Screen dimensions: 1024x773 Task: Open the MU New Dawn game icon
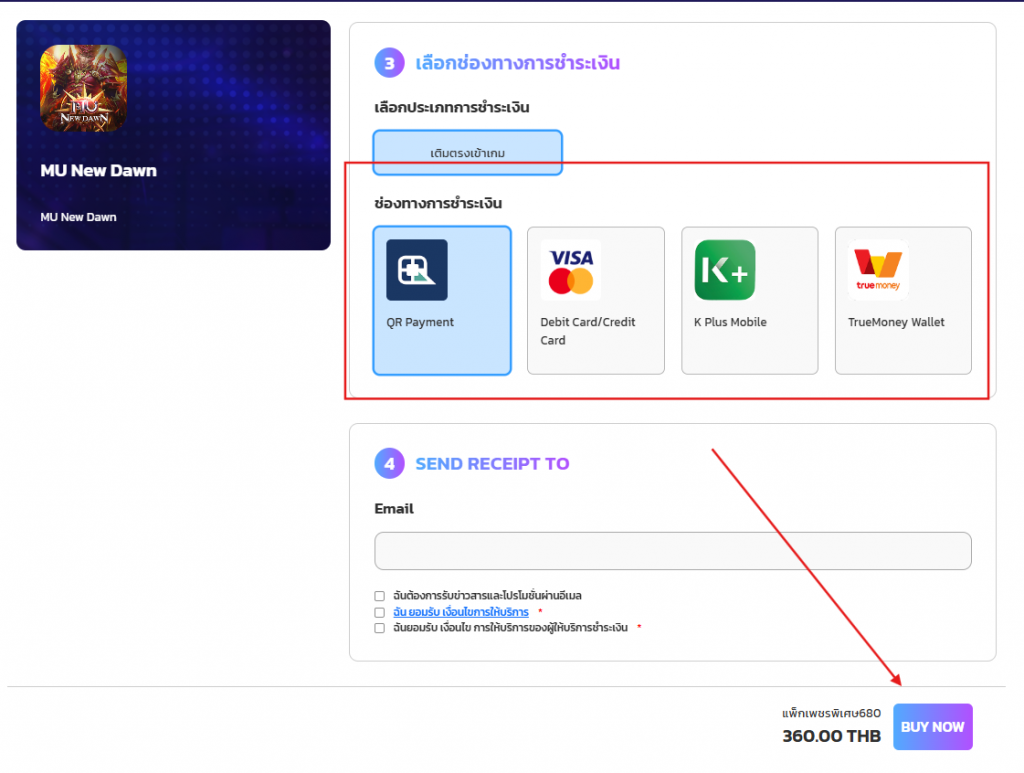click(x=84, y=88)
